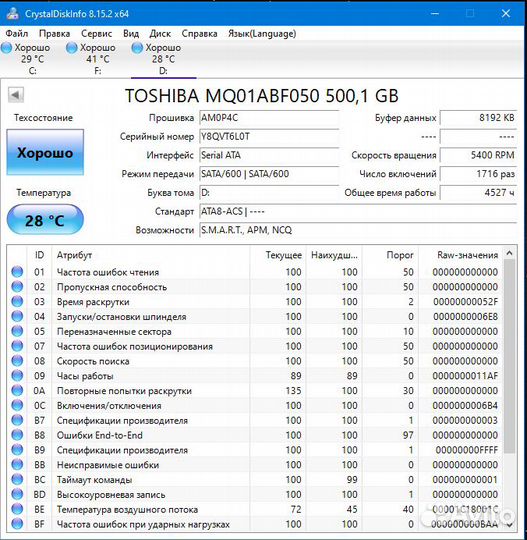Click blue status icon for attribute BE

point(17,509)
